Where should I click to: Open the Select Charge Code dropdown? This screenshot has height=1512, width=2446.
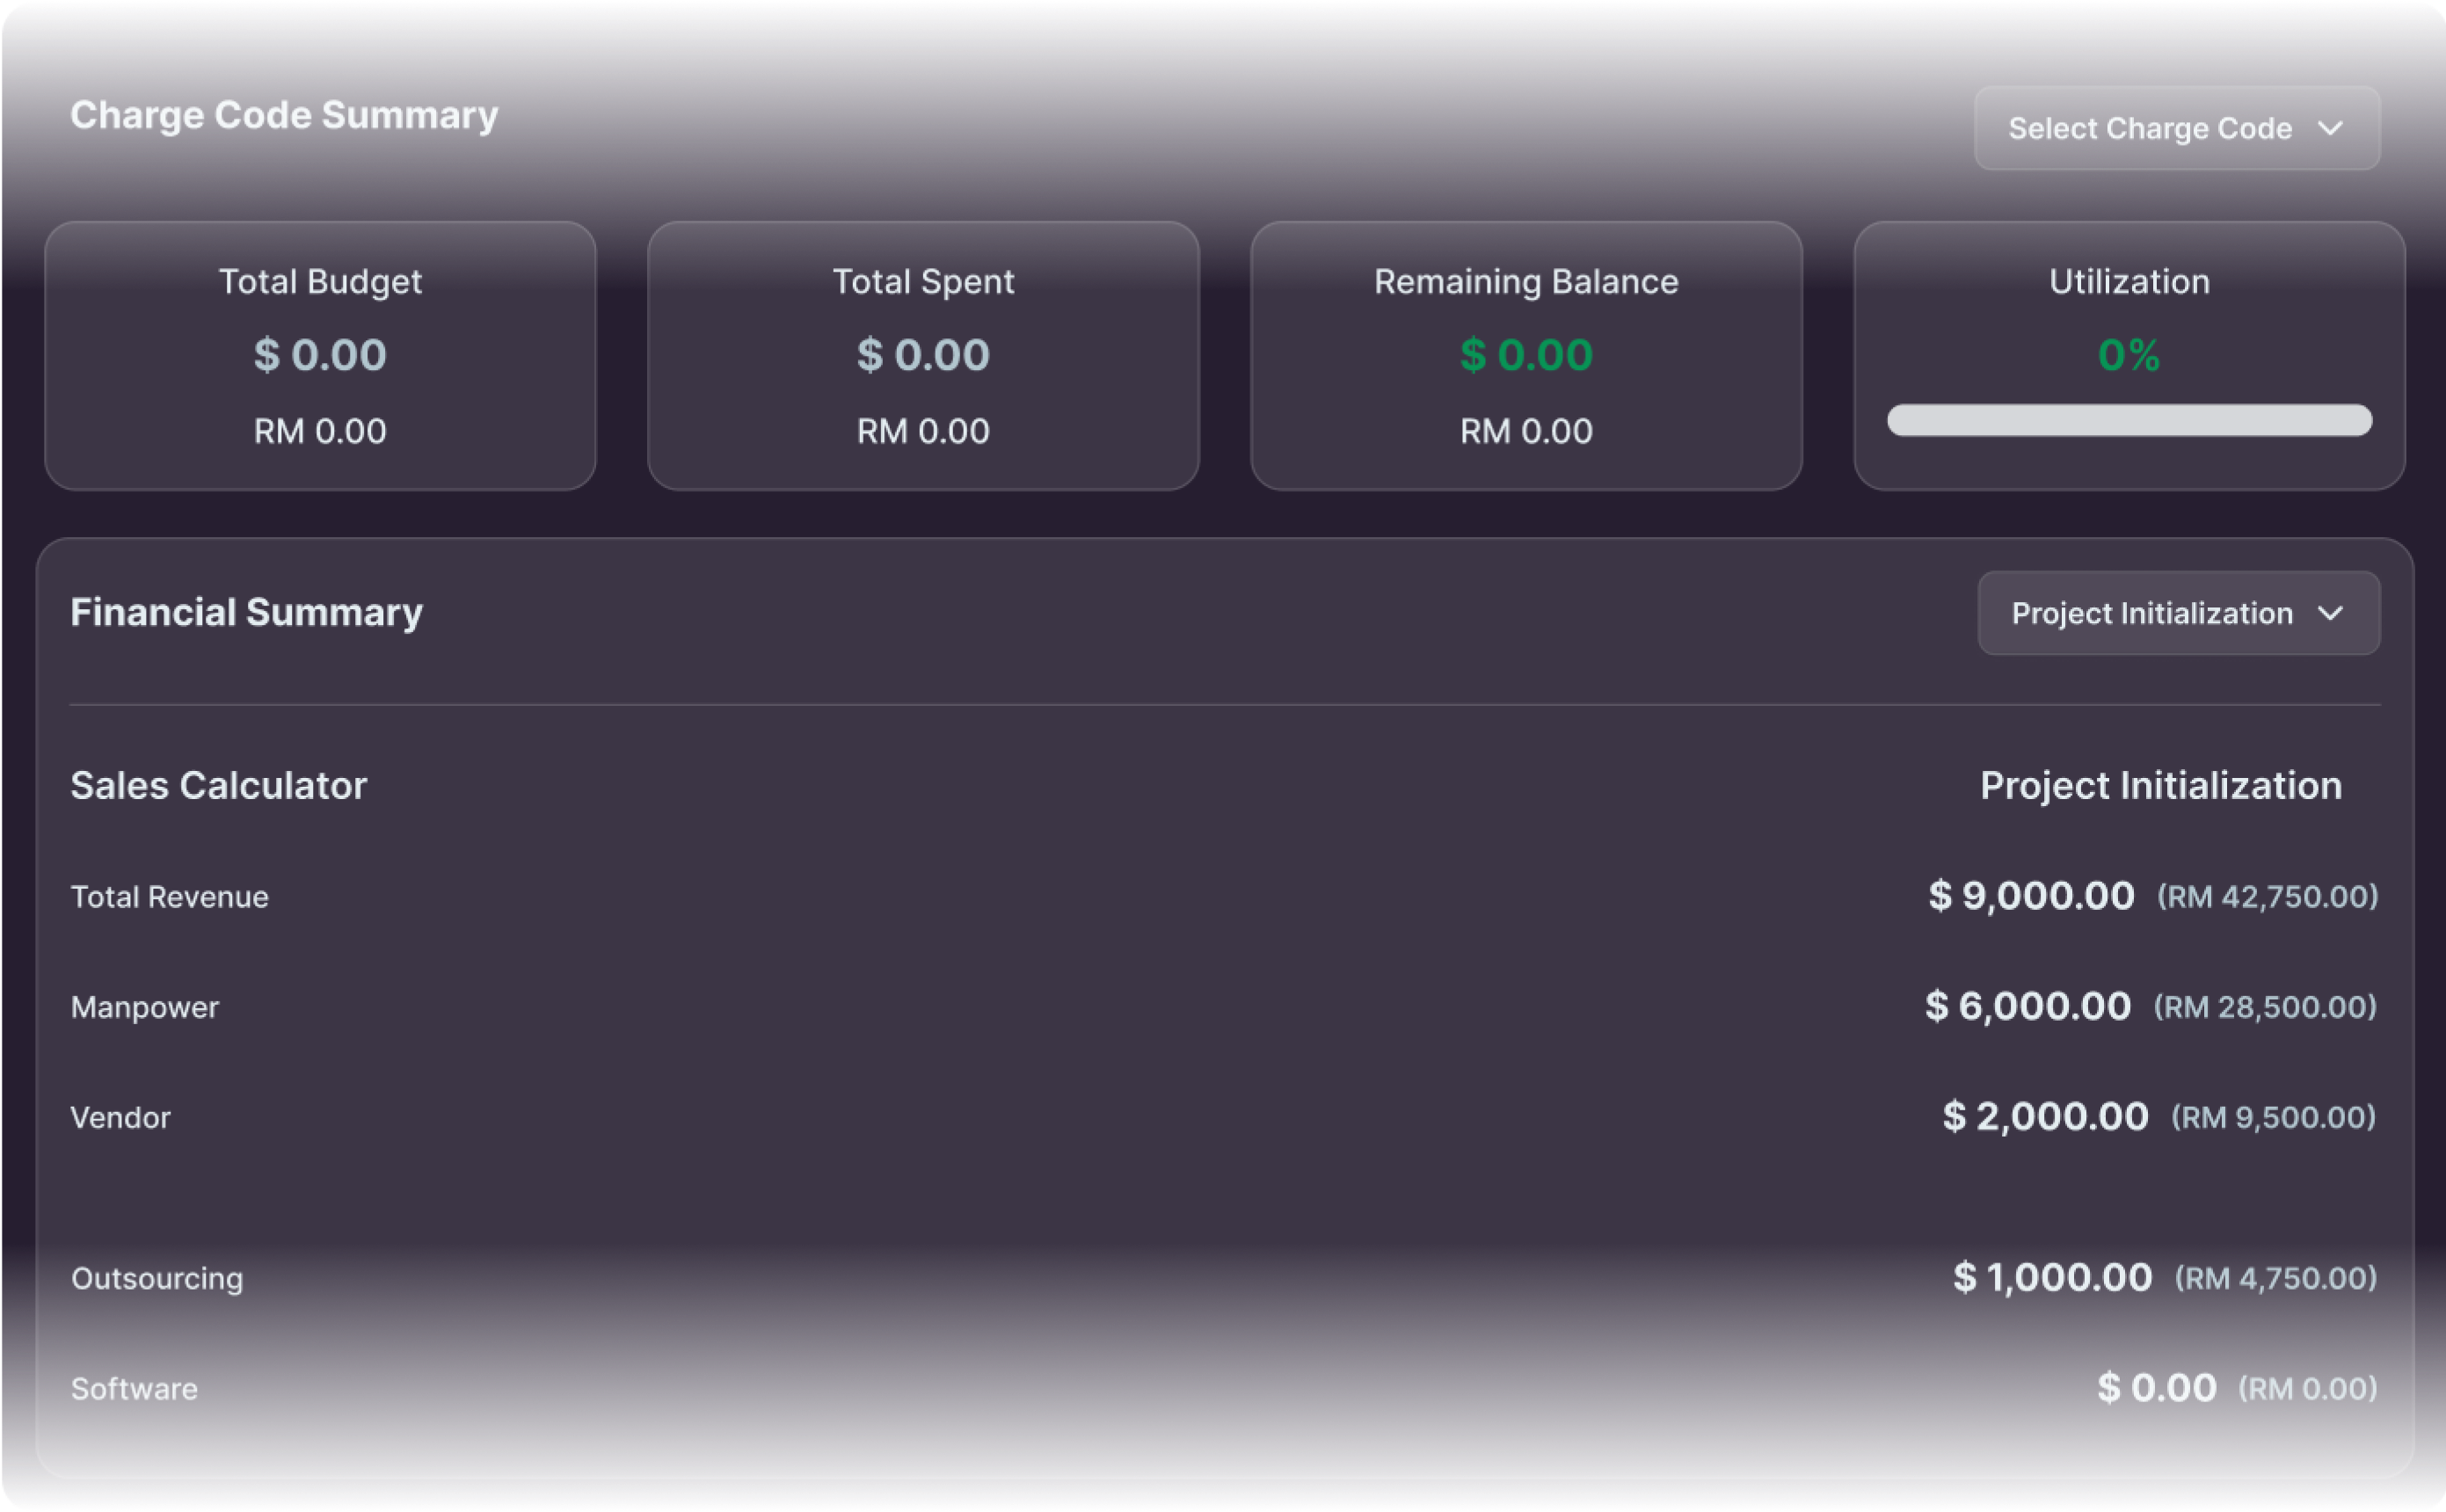pyautogui.click(x=2176, y=128)
